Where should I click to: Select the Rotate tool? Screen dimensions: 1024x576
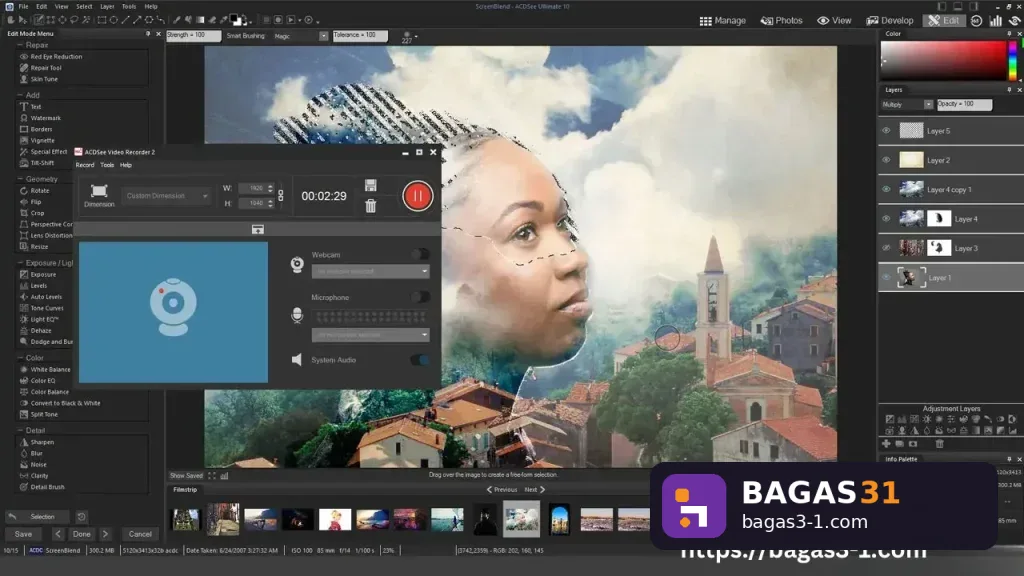[35, 191]
